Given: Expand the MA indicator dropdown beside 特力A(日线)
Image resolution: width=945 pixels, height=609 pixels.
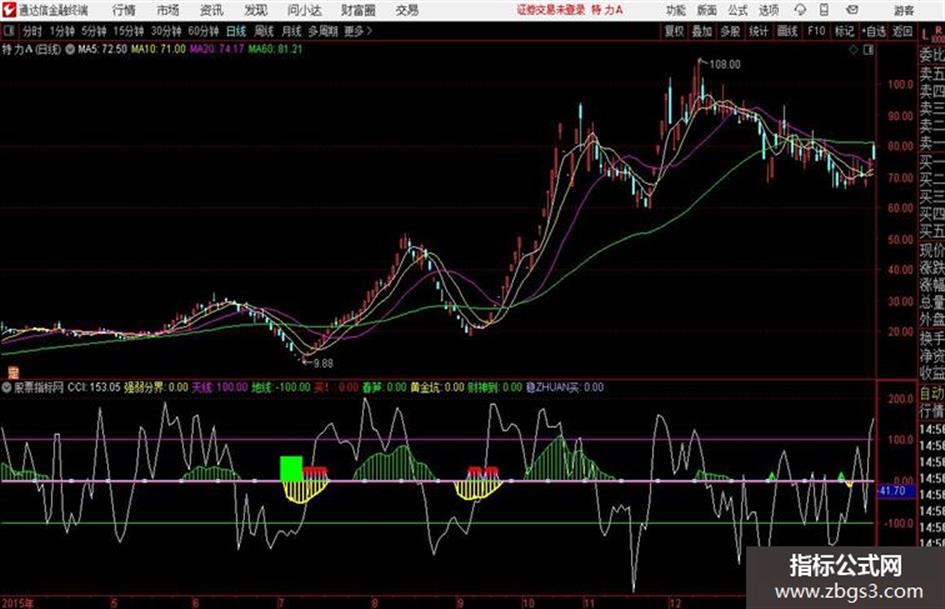Looking at the screenshot, I should click(70, 49).
